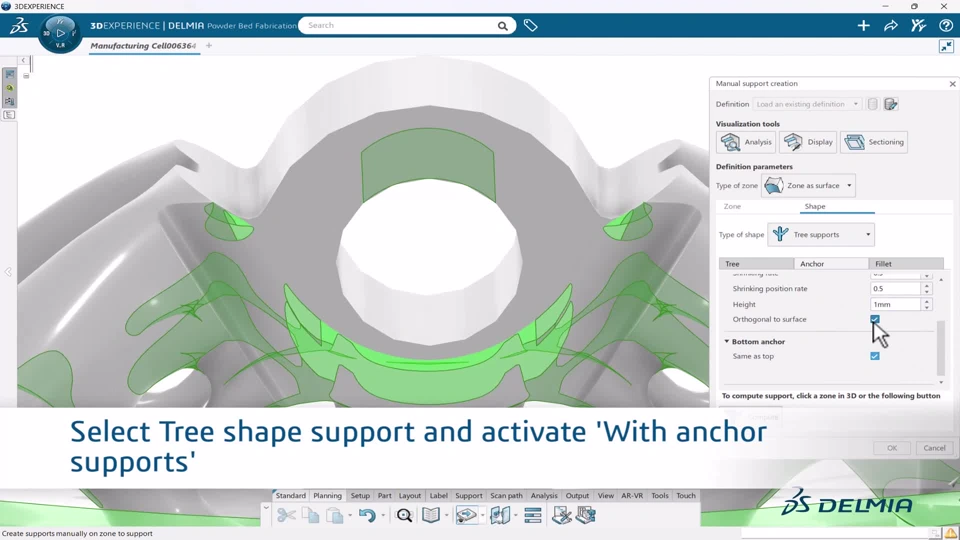Click the Display visualization tool button
The width and height of the screenshot is (960, 540).
click(x=809, y=142)
